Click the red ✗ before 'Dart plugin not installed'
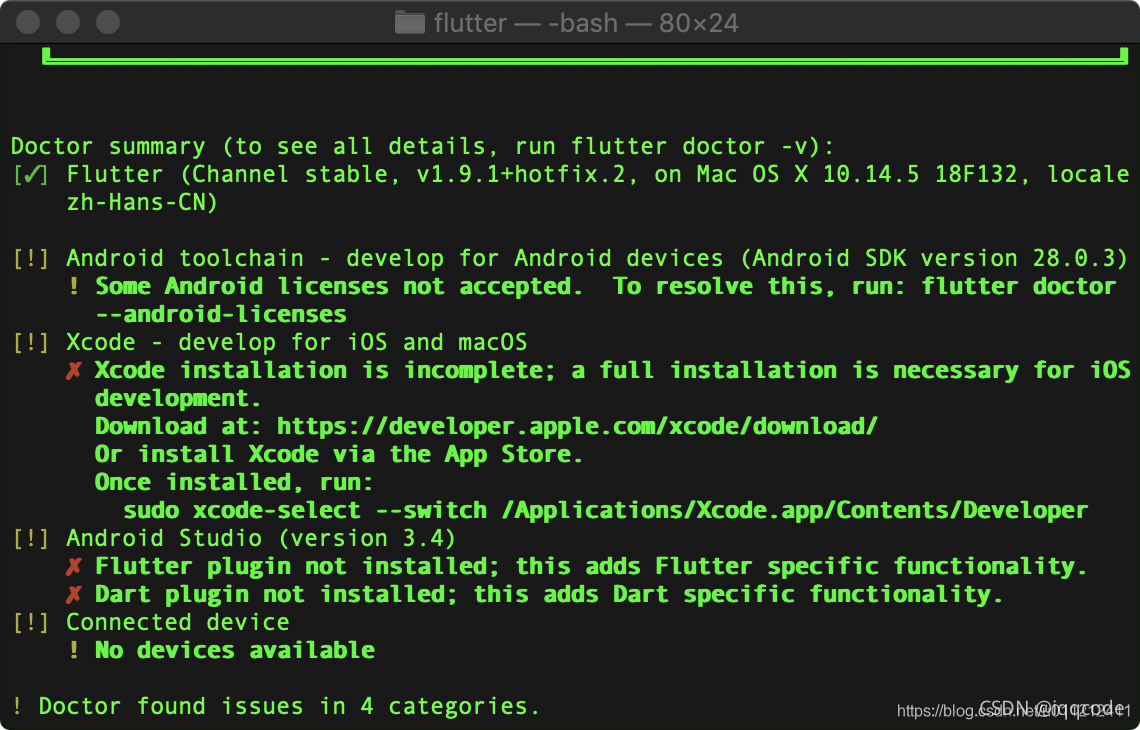Image resolution: width=1140 pixels, height=730 pixels. coord(73,595)
